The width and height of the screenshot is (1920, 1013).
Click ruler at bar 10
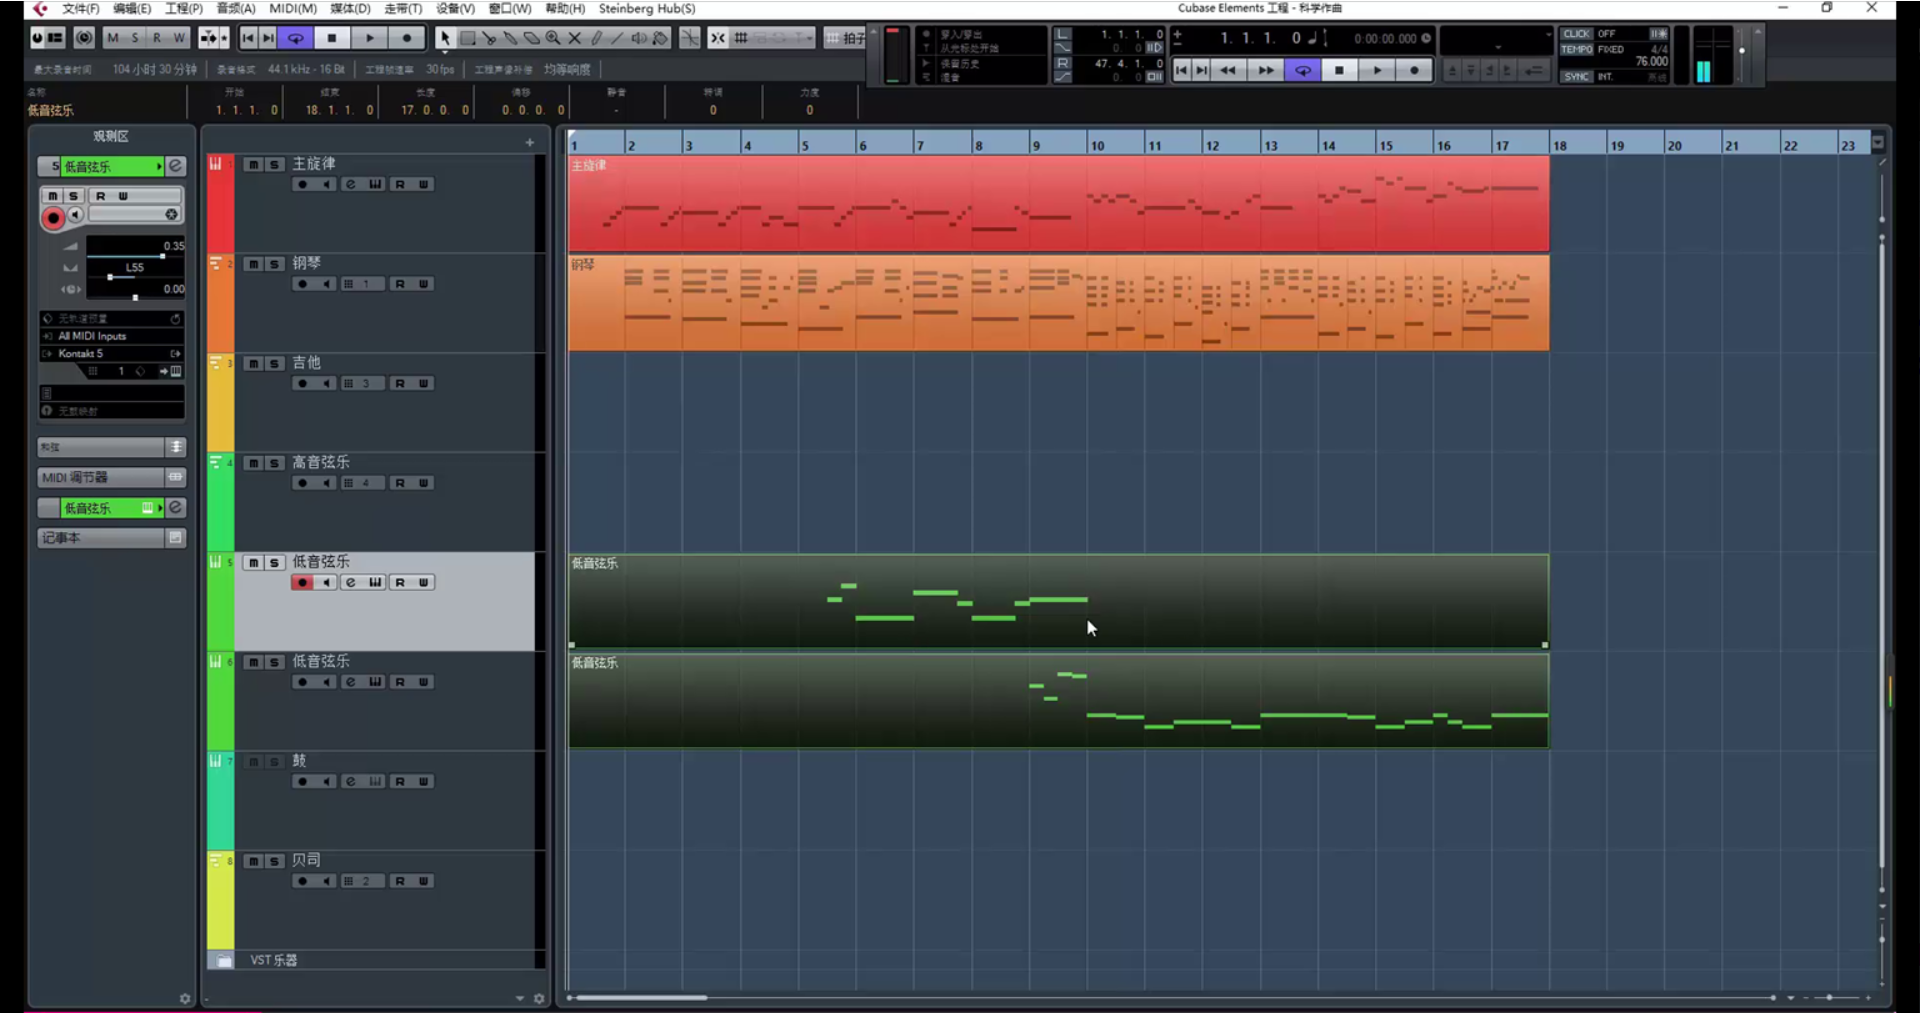tap(1097, 145)
